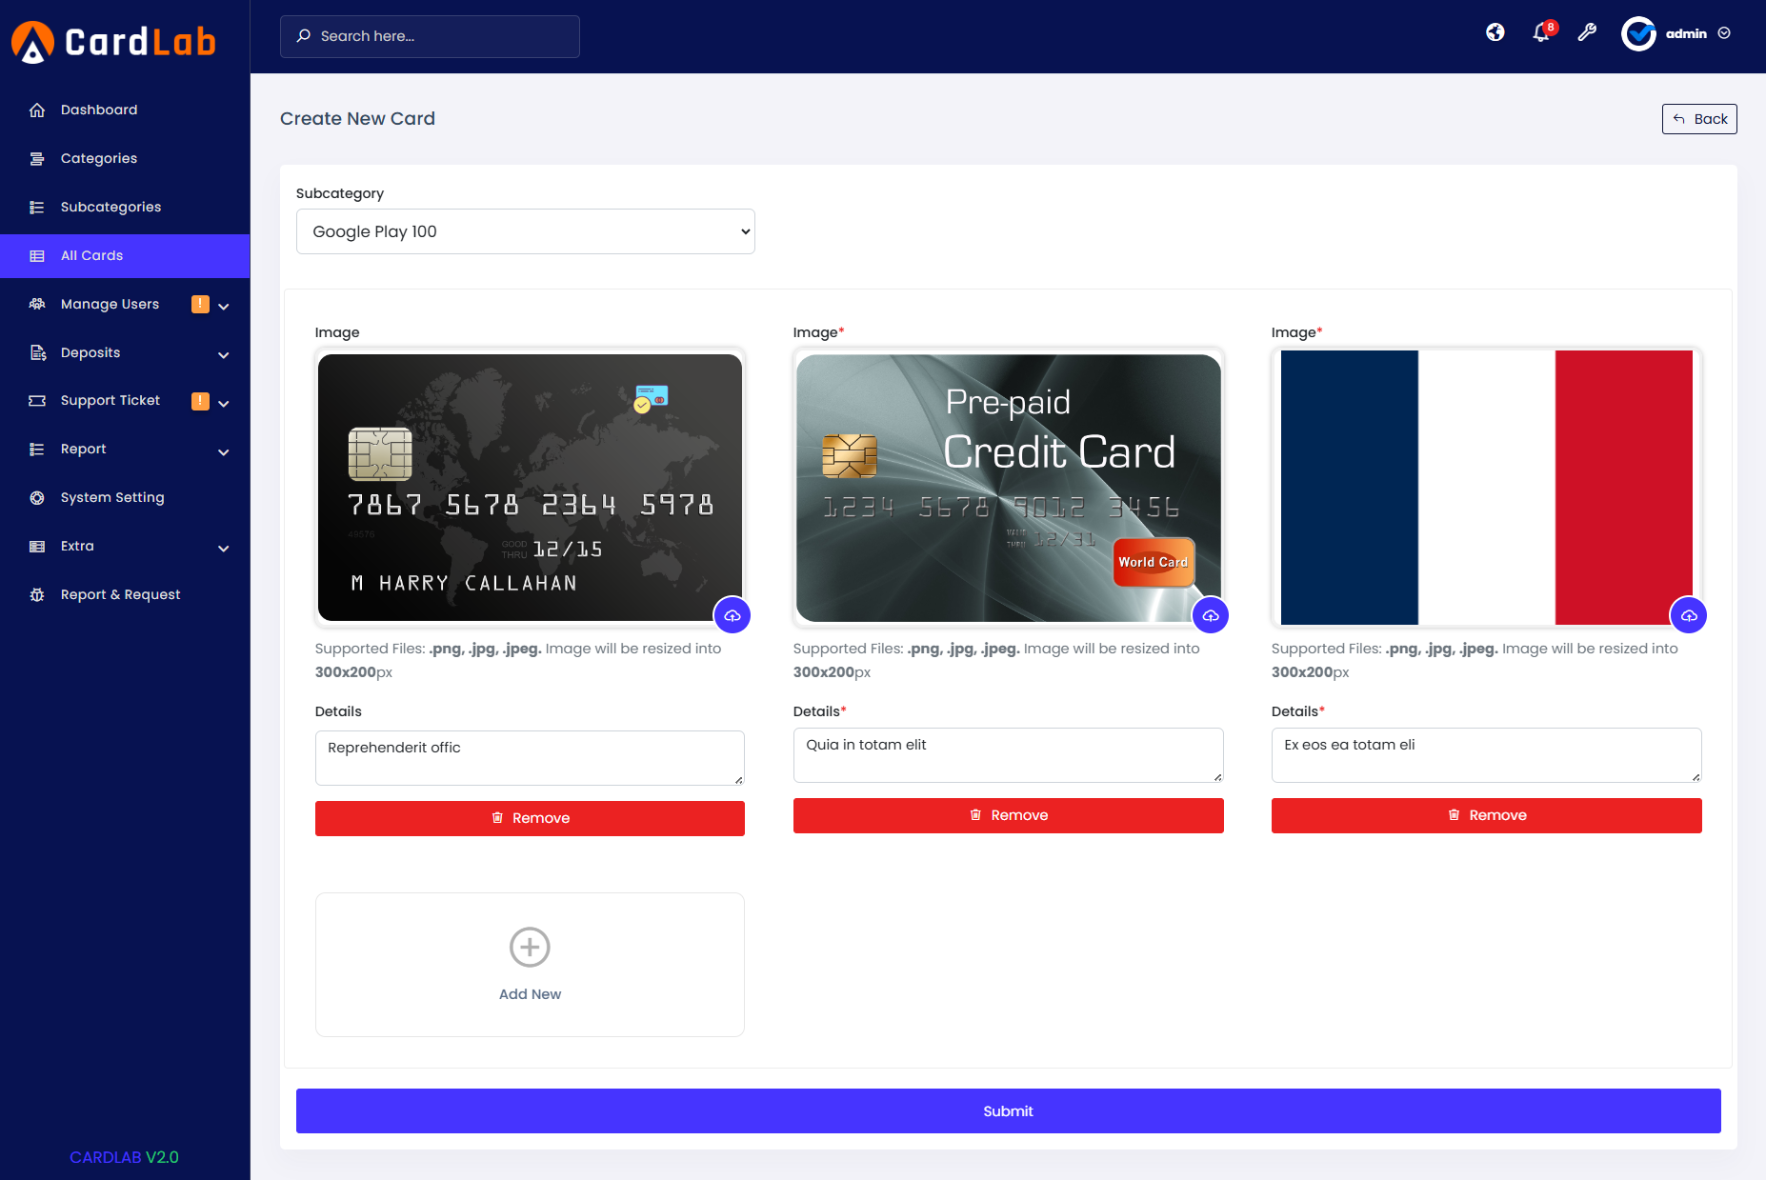Viewport: 1766px width, 1180px height.
Task: Click the CardLab logo
Action: tap(113, 40)
